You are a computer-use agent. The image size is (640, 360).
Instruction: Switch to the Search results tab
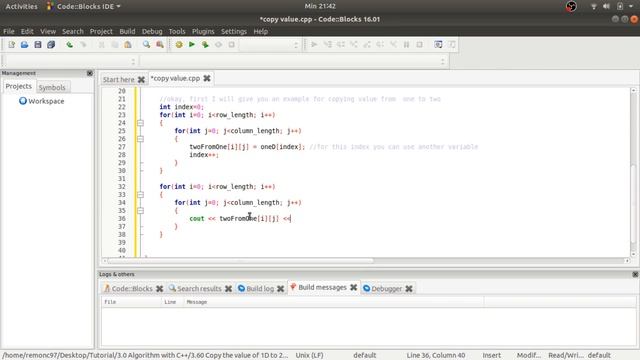199,289
